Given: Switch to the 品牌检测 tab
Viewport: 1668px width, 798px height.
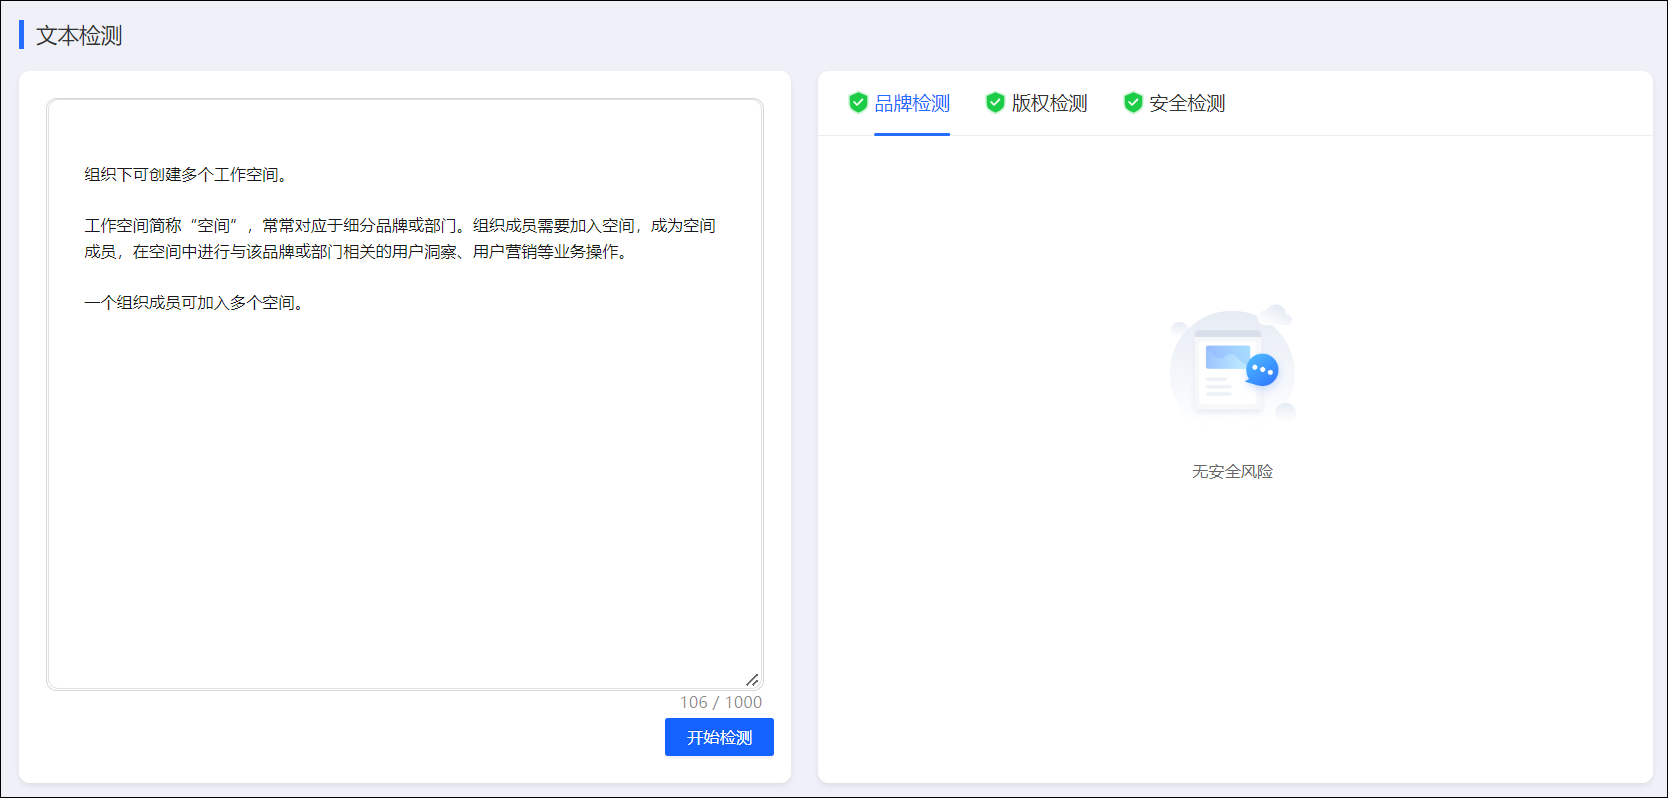Looking at the screenshot, I should pos(912,103).
